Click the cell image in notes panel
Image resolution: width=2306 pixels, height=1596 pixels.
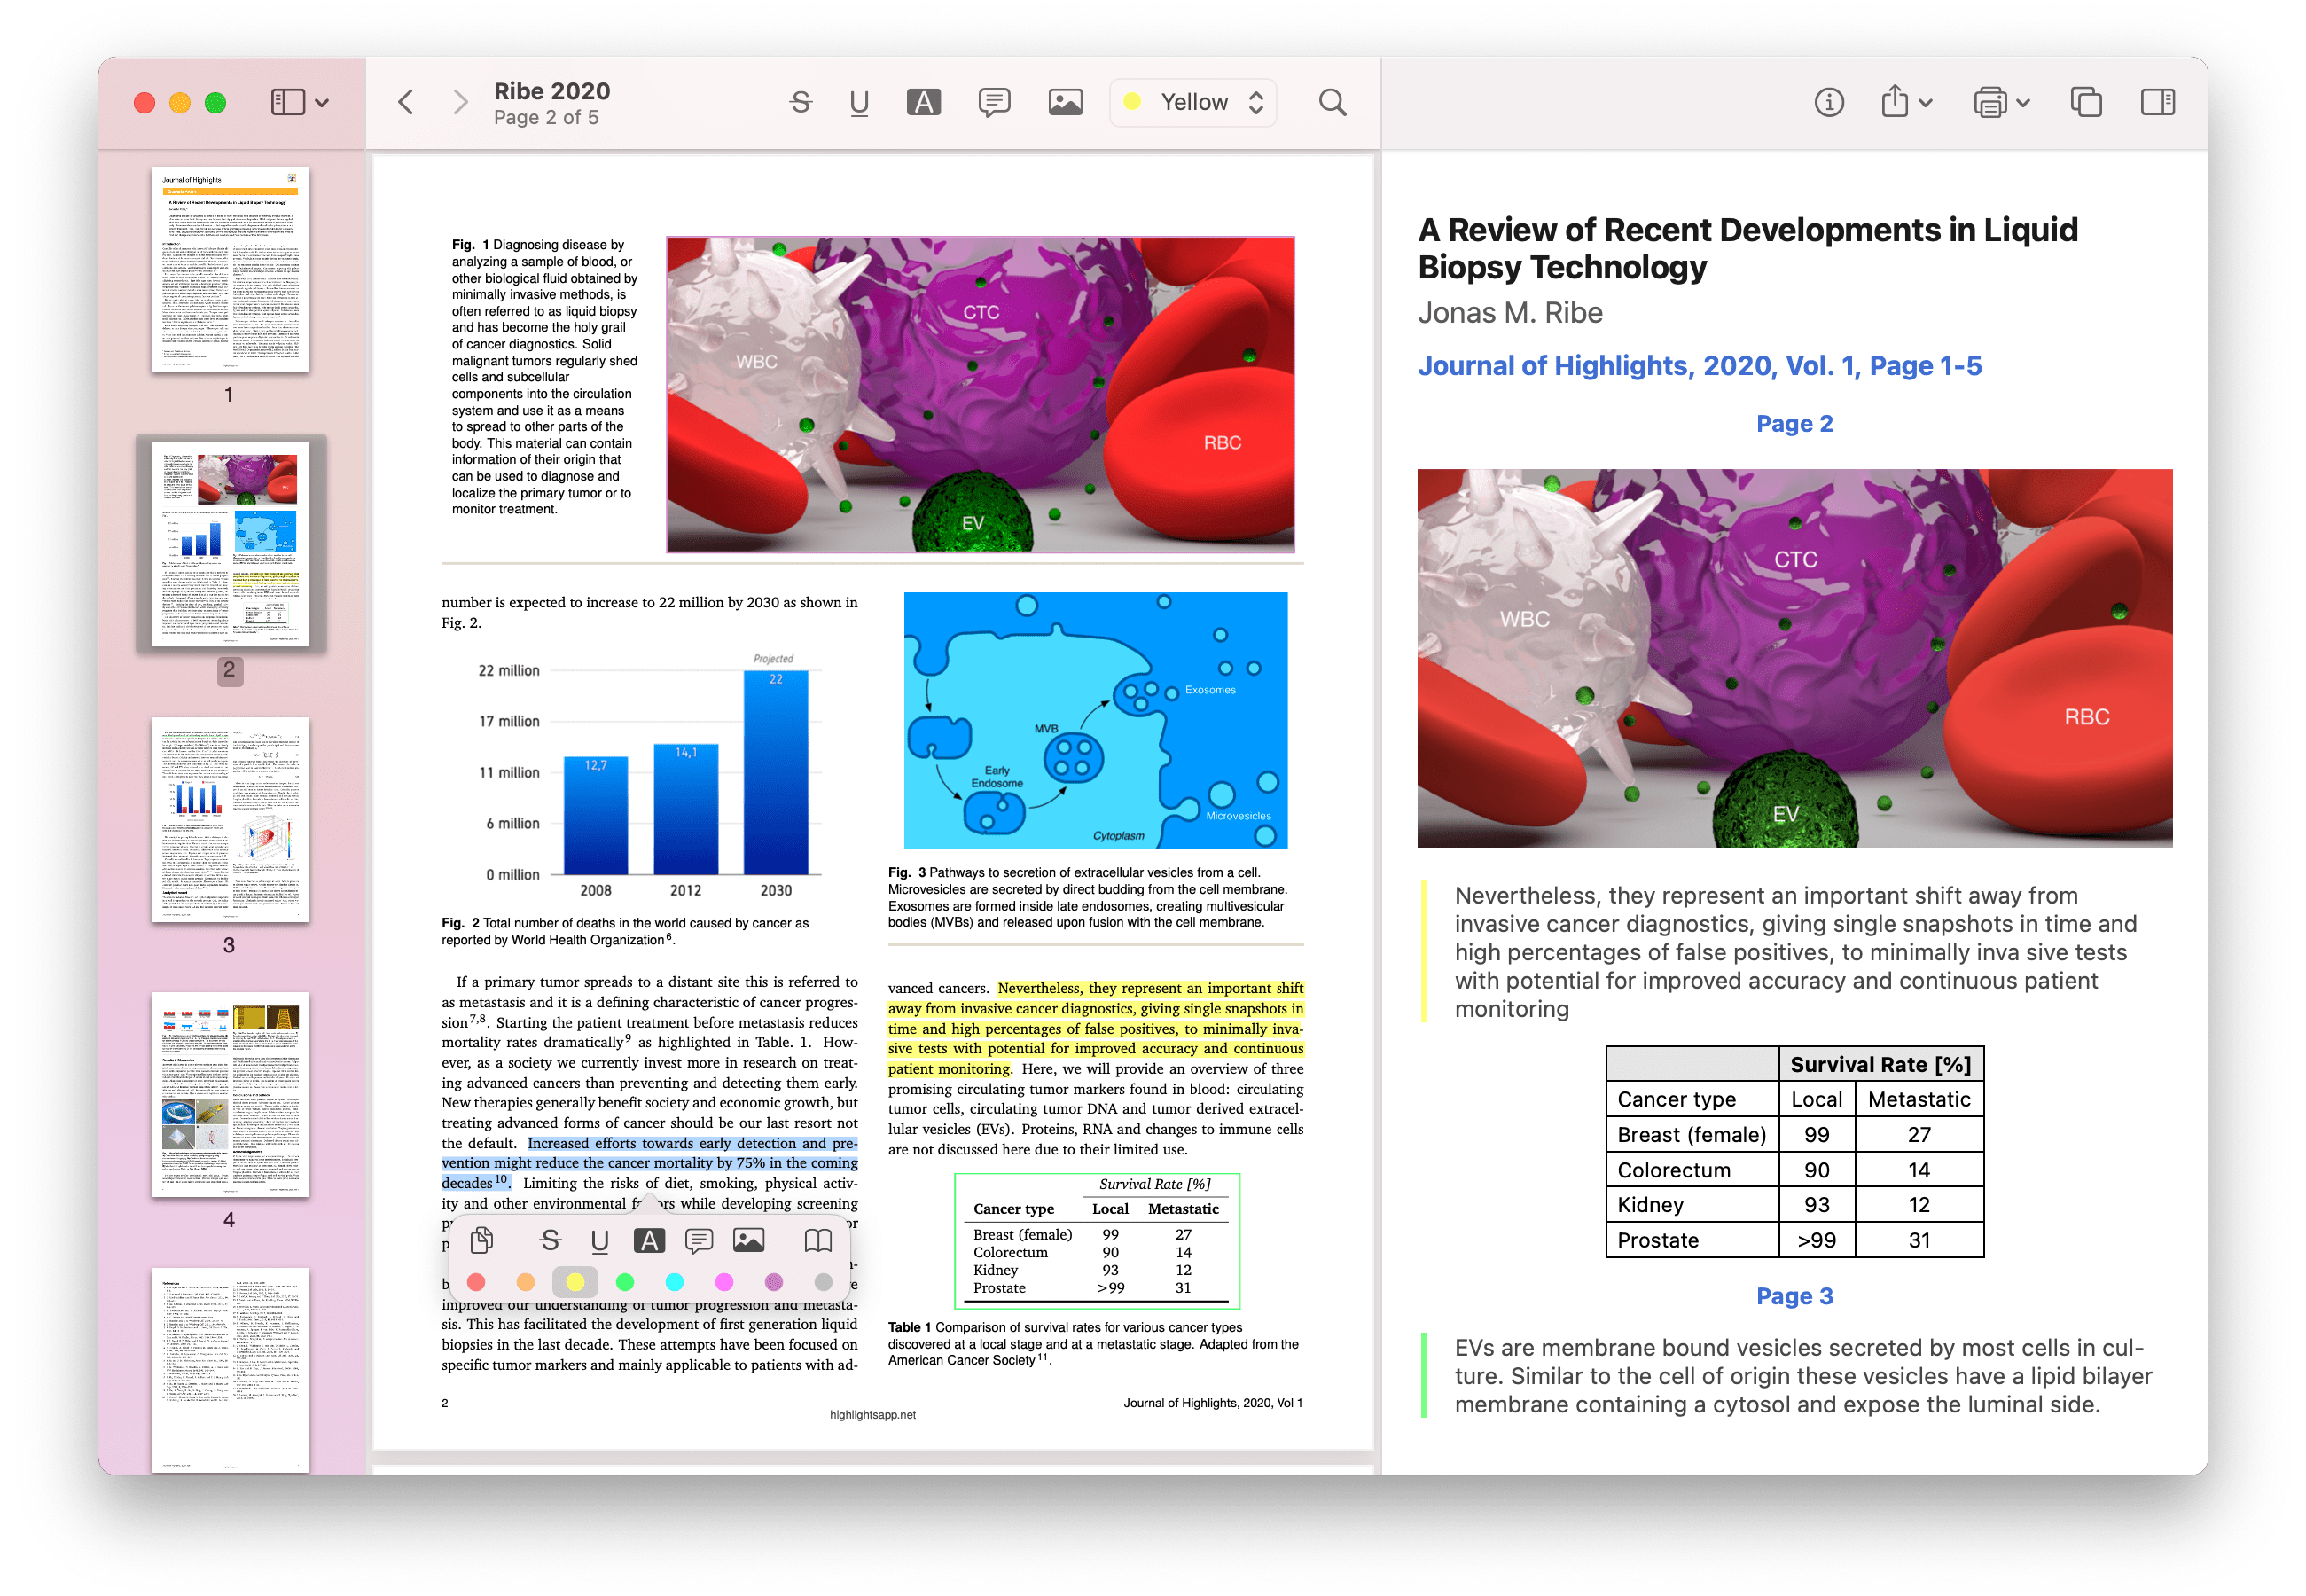pyautogui.click(x=1794, y=658)
